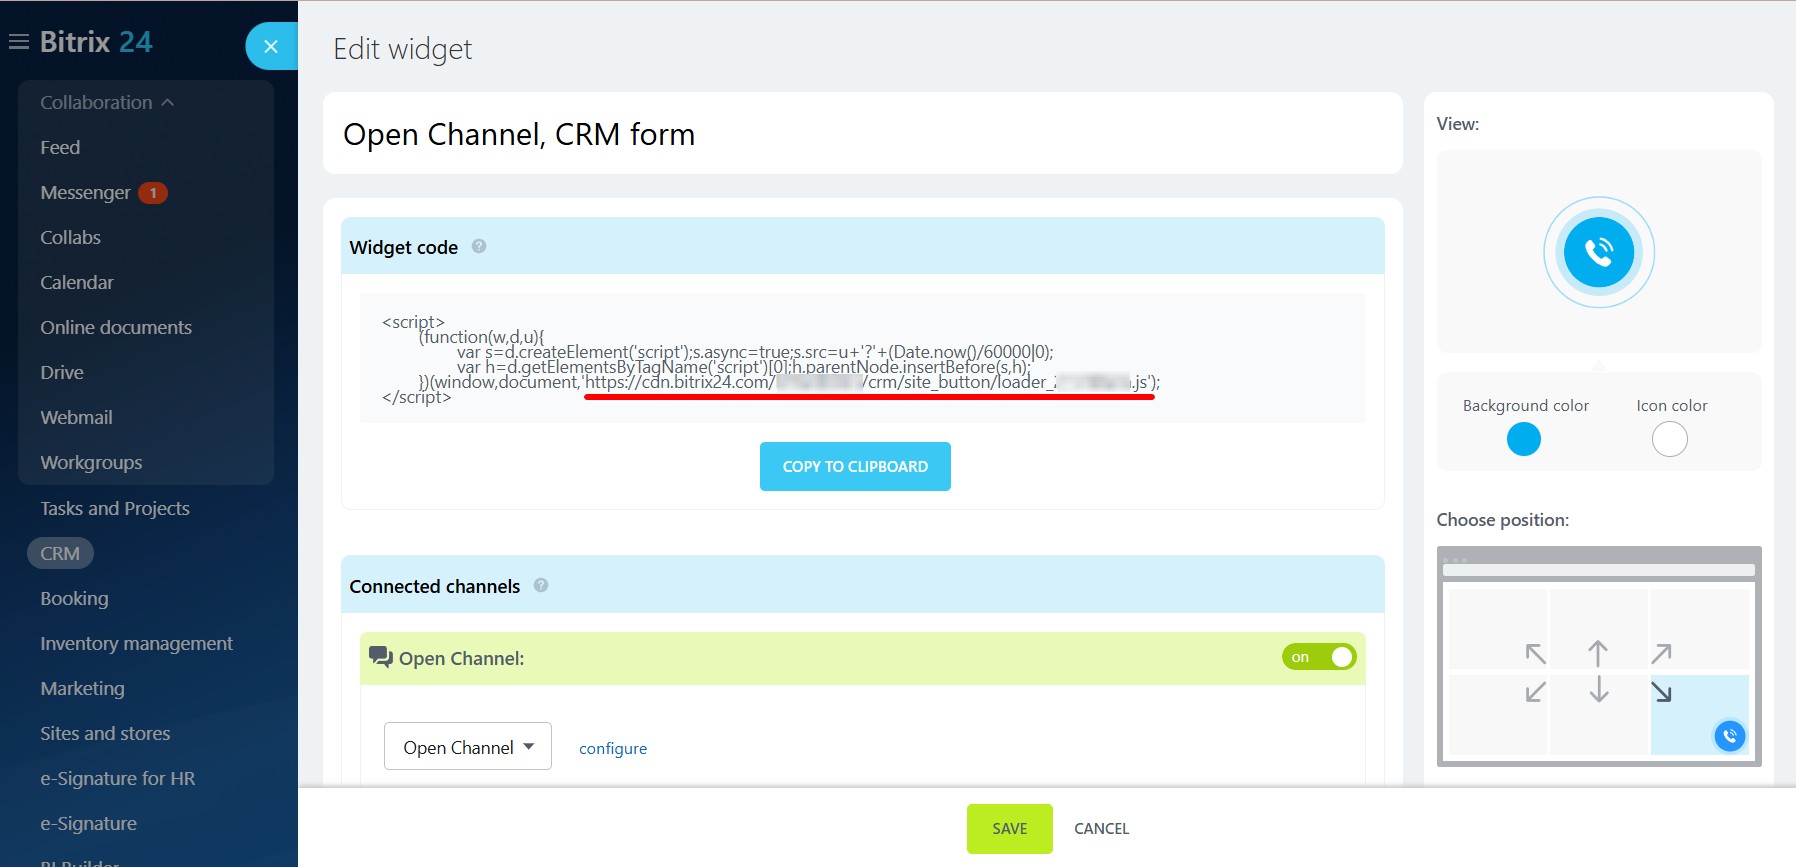Select the bottom-center down arrow position

pyautogui.click(x=1598, y=690)
